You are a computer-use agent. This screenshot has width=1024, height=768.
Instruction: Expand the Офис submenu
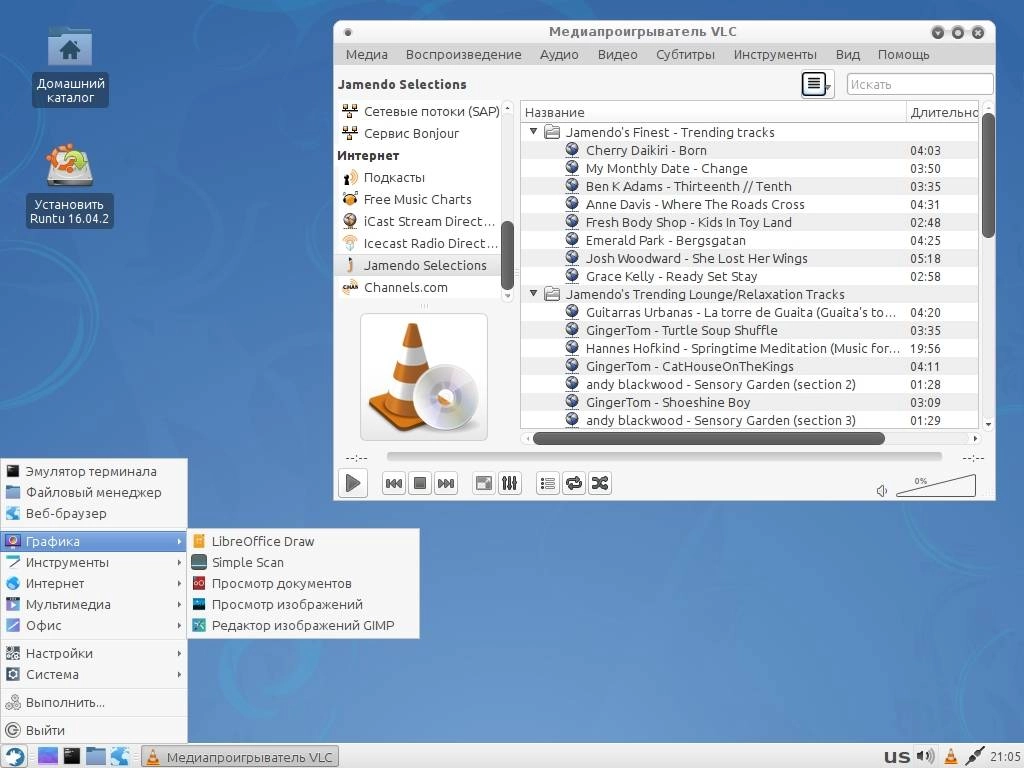tap(94, 625)
